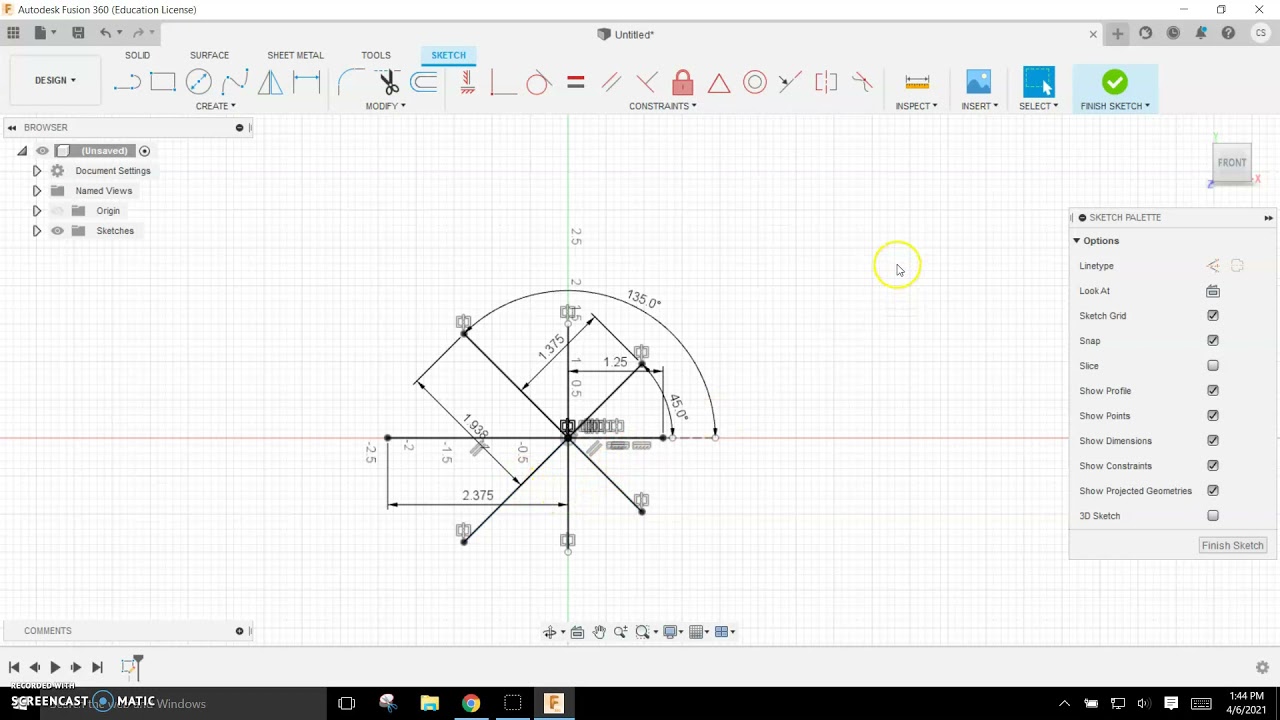This screenshot has width=1280, height=720.
Task: Apply the Coincident constraint
Action: [503, 82]
